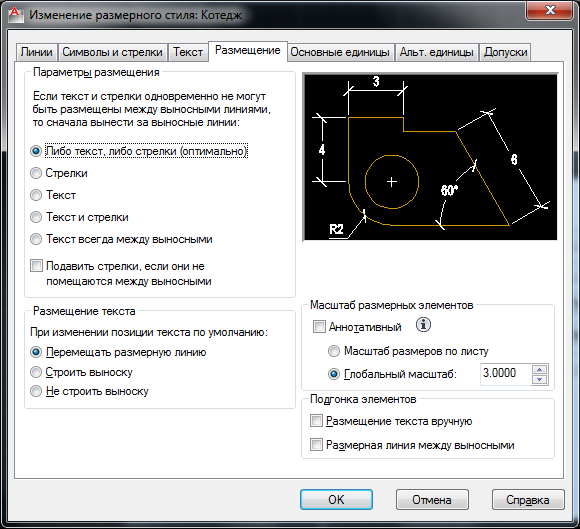Screen dimensions: 580x529
Task: Enable the Аннотативный checkbox
Action: pyautogui.click(x=319, y=327)
